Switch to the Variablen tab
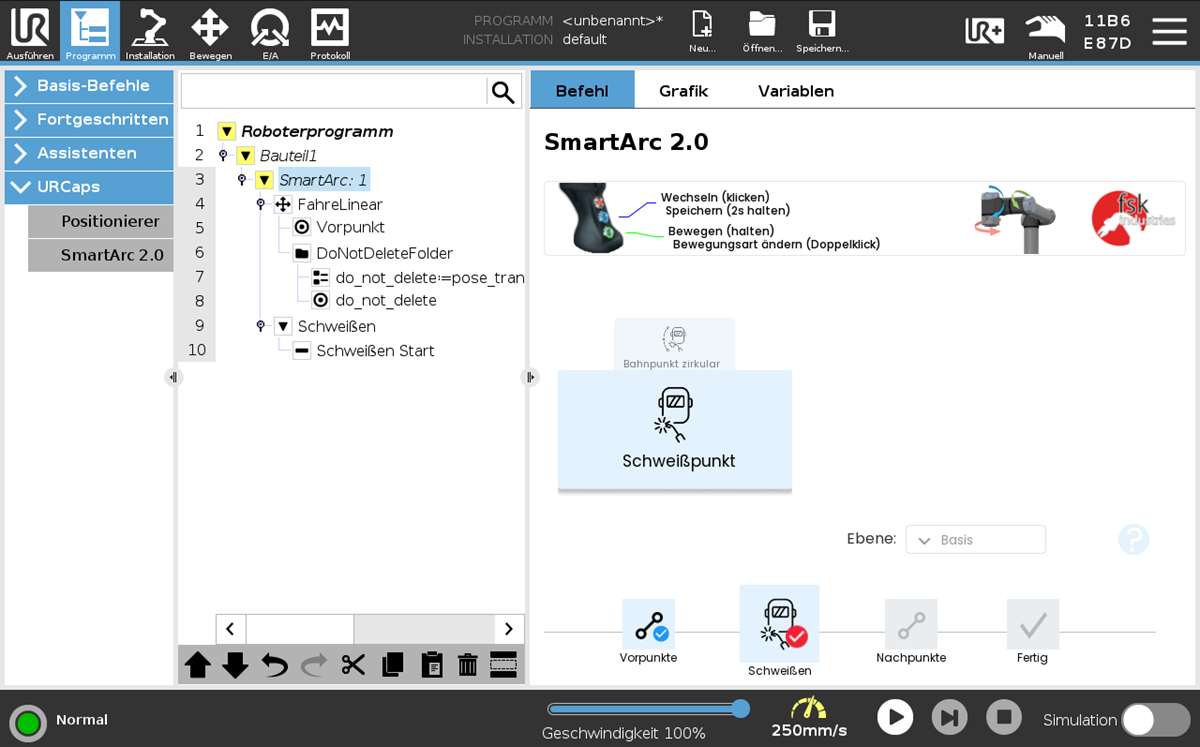The height and width of the screenshot is (747, 1200). point(796,90)
